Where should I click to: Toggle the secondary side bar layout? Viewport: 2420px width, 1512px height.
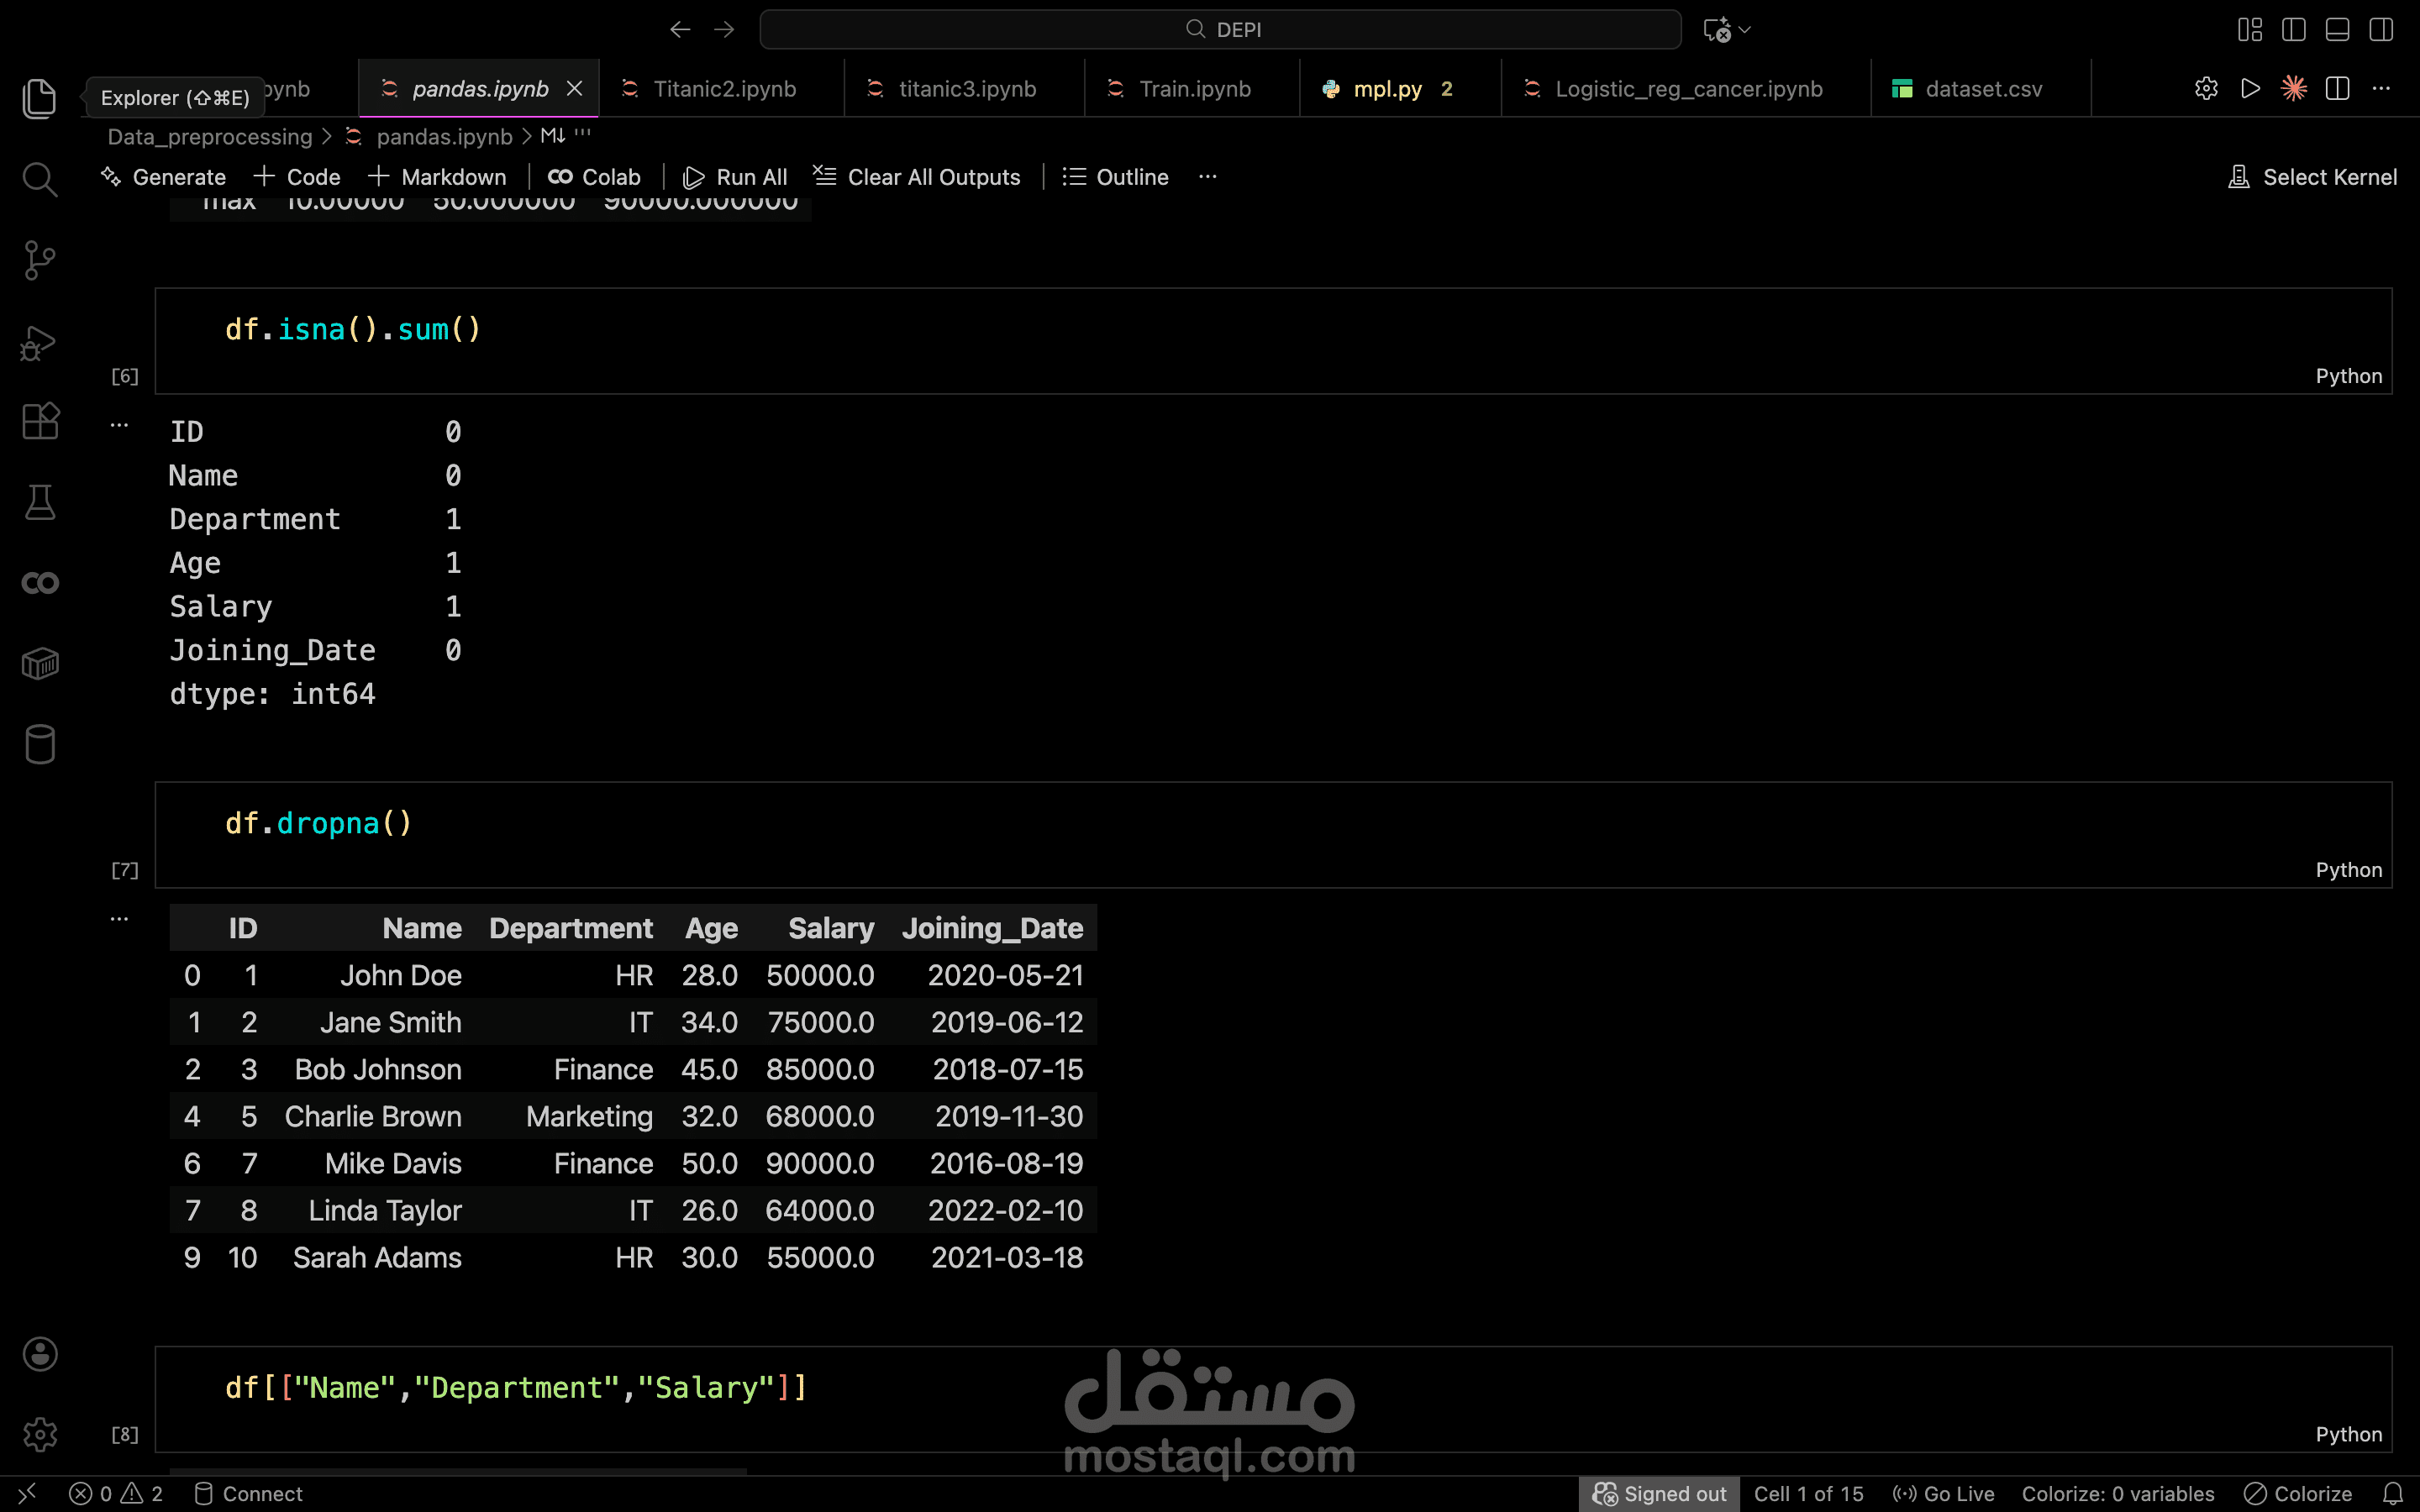[2381, 30]
